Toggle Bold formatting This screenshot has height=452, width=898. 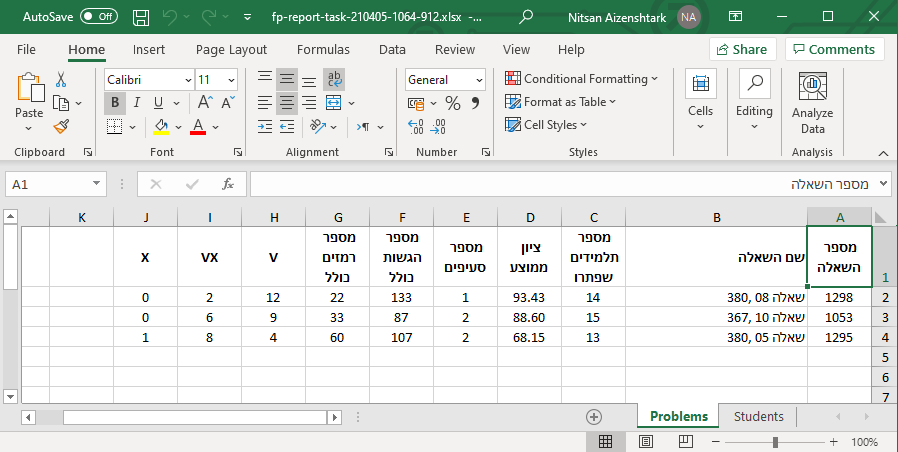click(116, 103)
